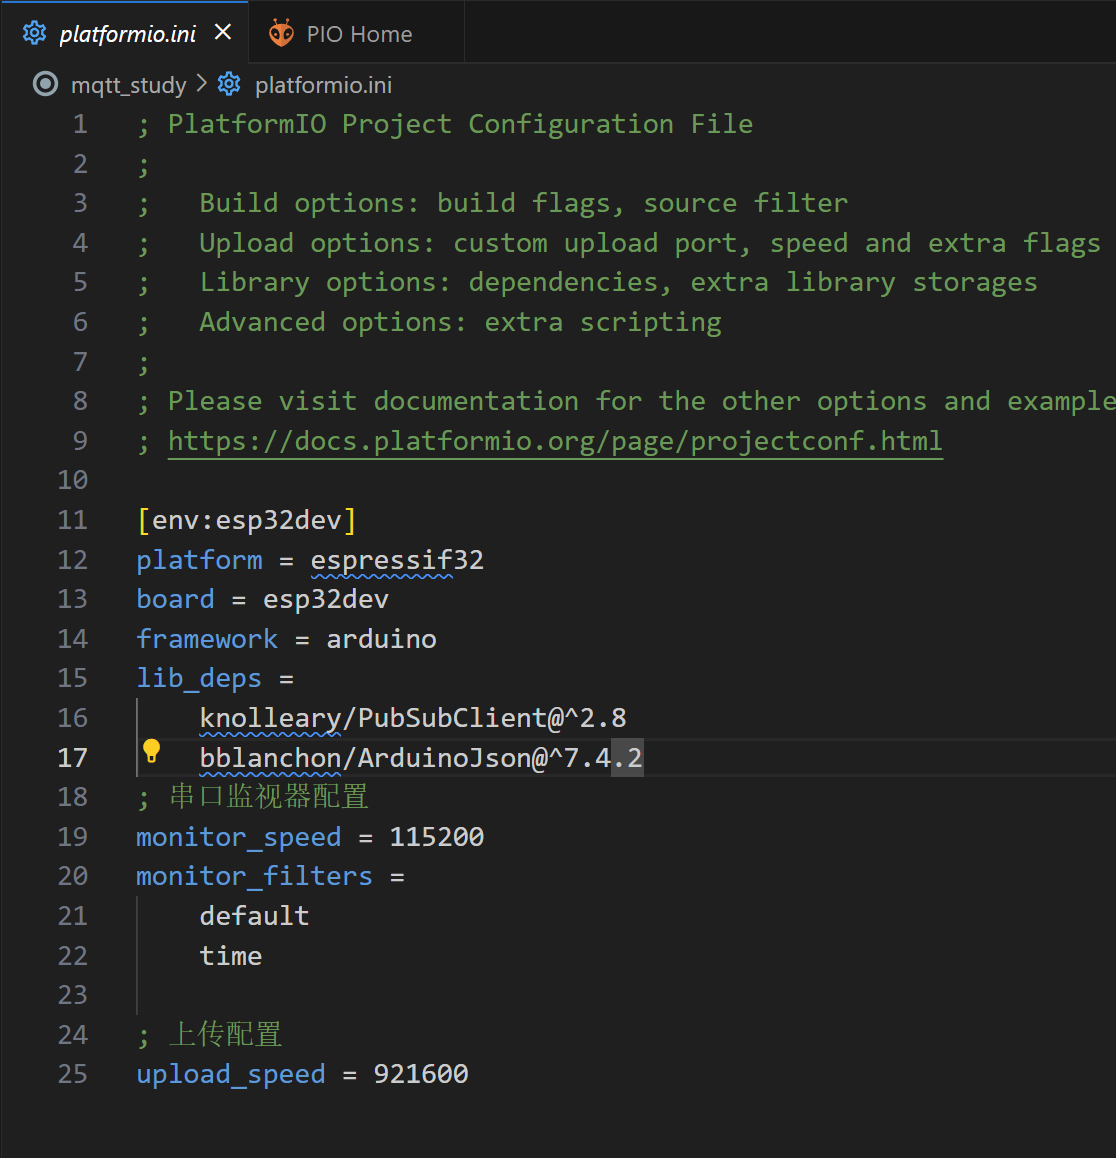Click line number 11 in the gutter
Screen dimensions: 1116x1158
pos(73,520)
